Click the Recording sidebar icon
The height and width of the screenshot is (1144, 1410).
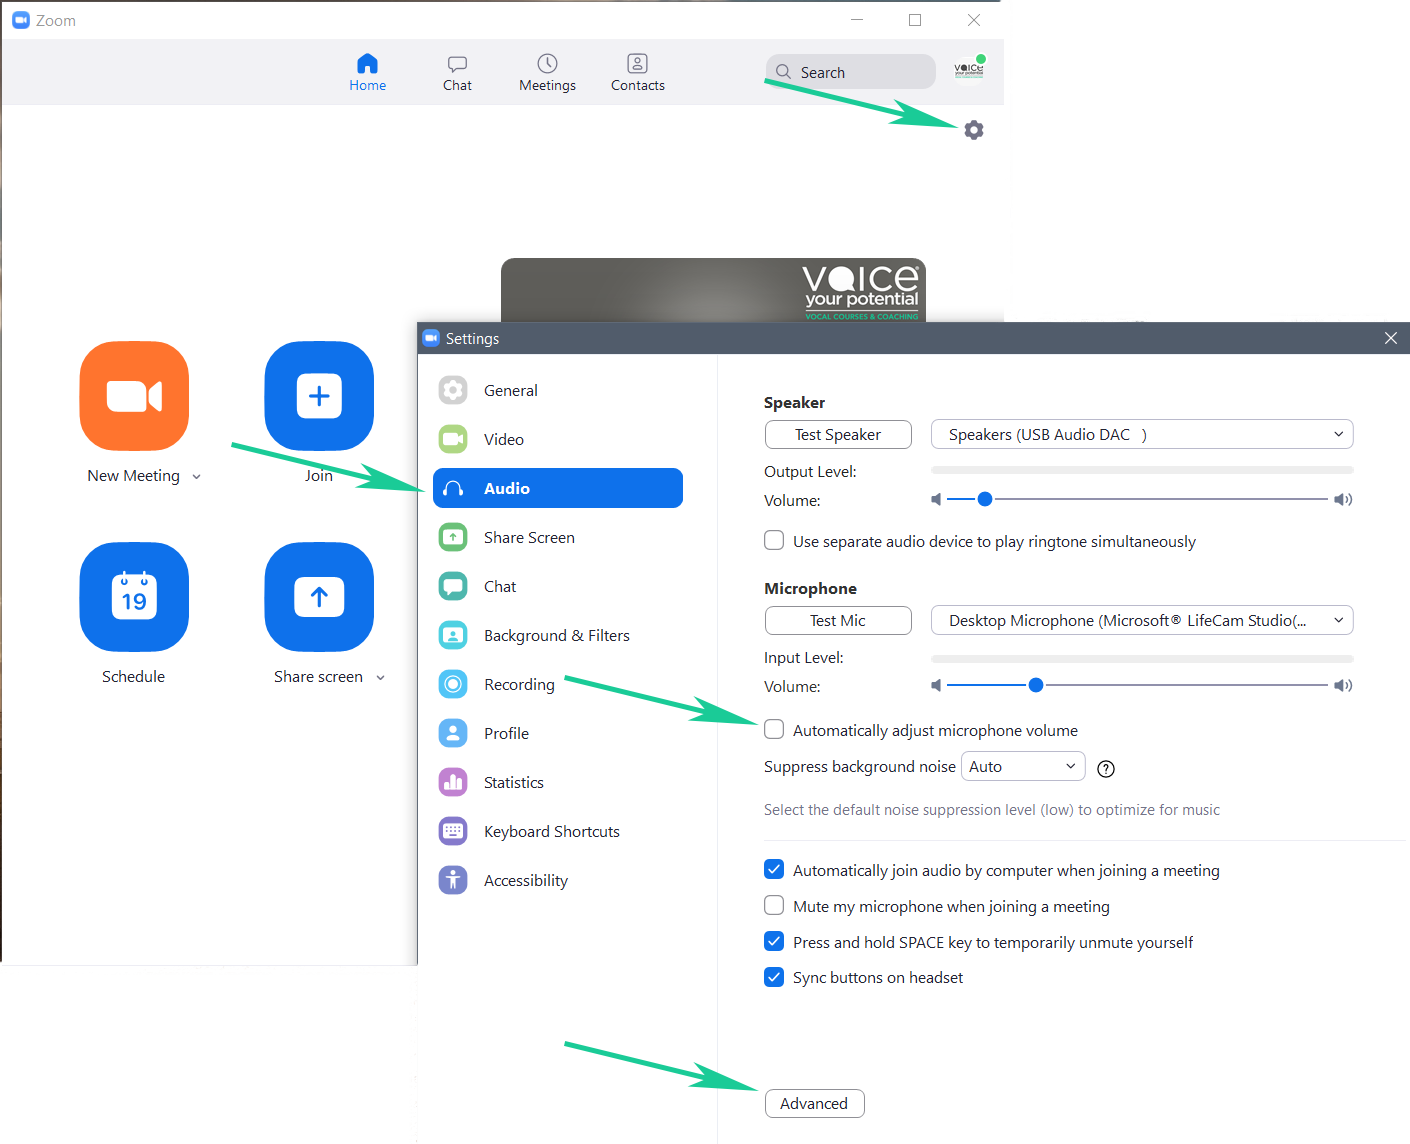pos(453,684)
